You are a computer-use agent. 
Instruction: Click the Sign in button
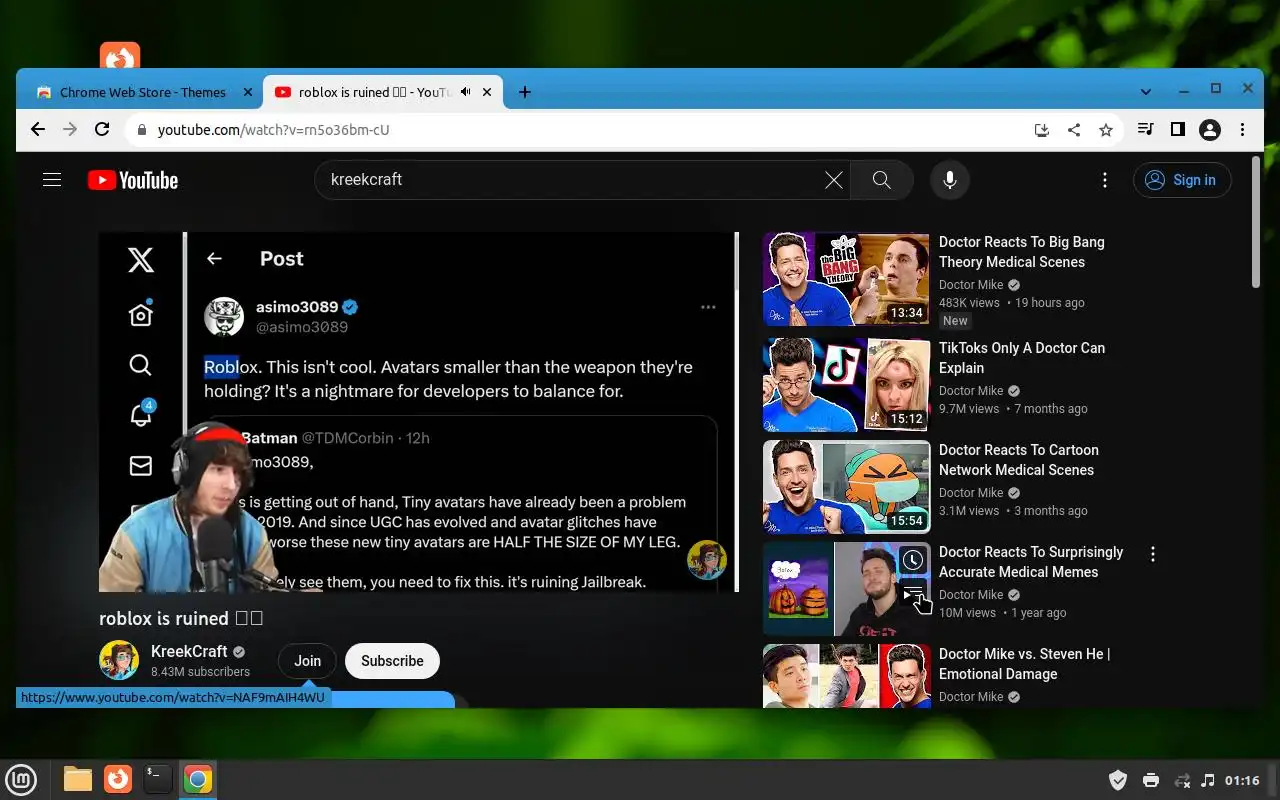1182,180
